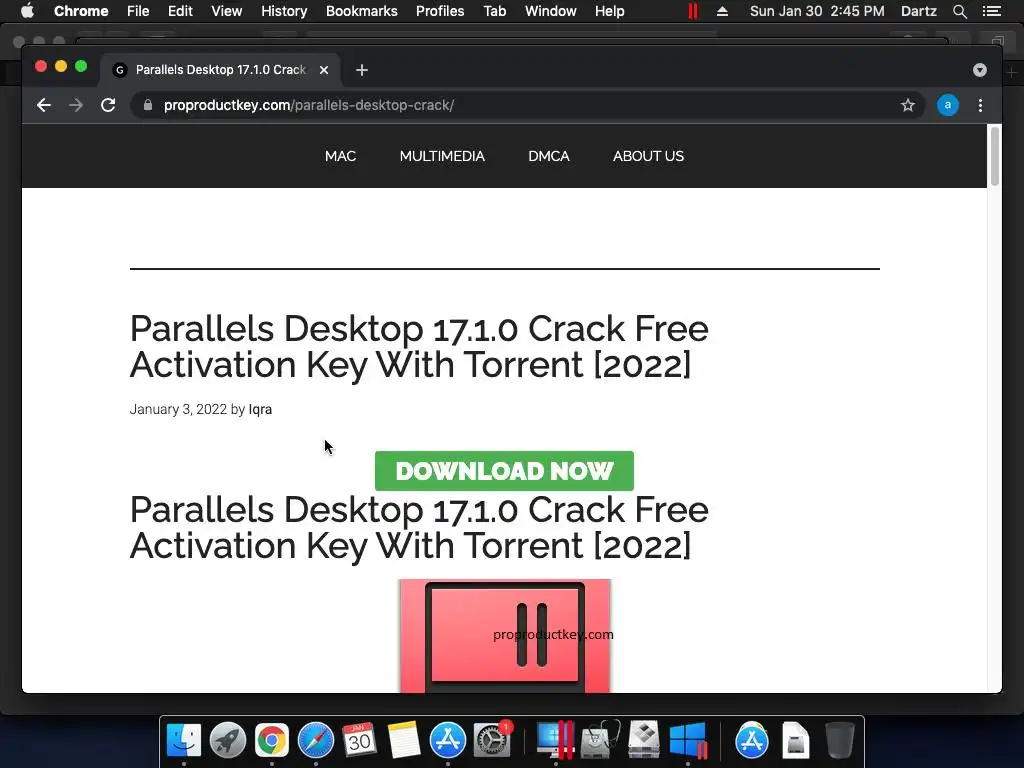Screen dimensions: 1024x768
Task: Open Disk Utility from the Dock
Action: point(600,741)
